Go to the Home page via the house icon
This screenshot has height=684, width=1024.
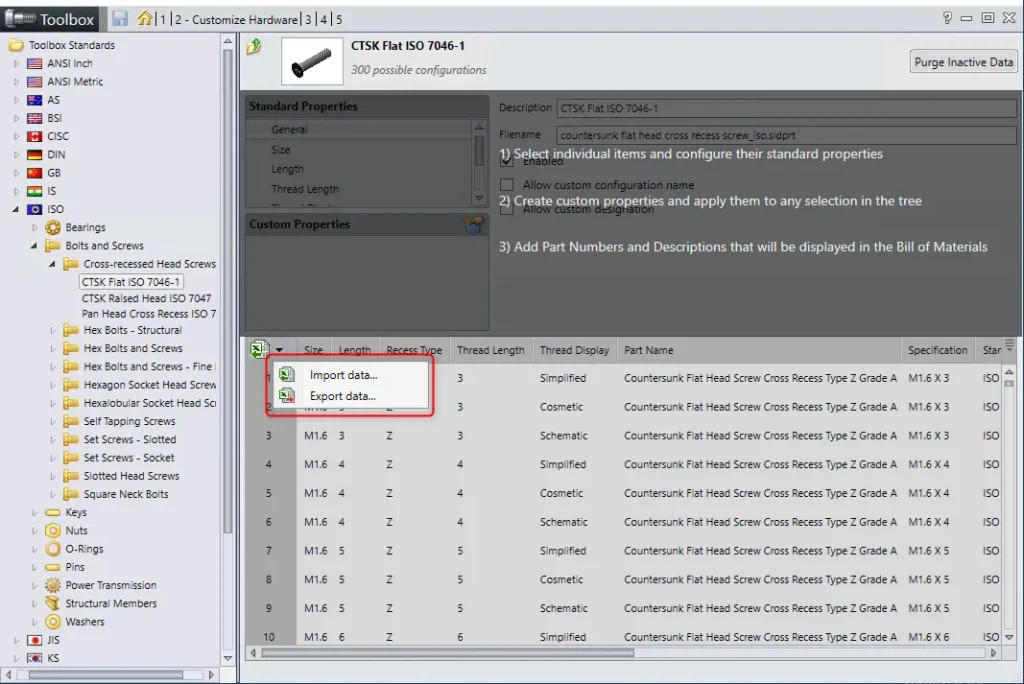pos(144,18)
